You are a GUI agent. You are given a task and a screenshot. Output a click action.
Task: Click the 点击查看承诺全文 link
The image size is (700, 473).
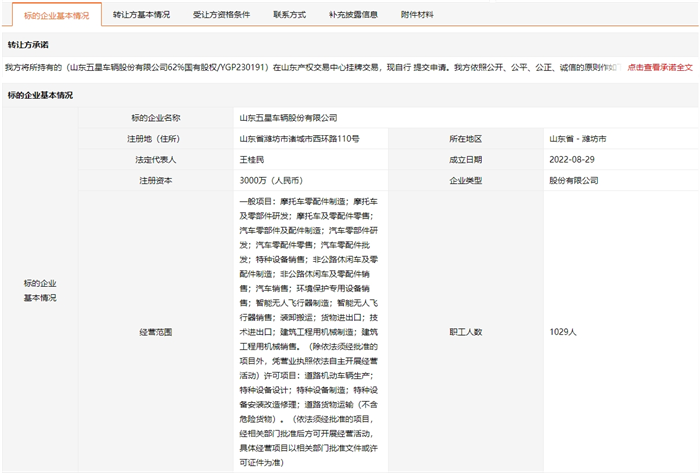(x=660, y=68)
